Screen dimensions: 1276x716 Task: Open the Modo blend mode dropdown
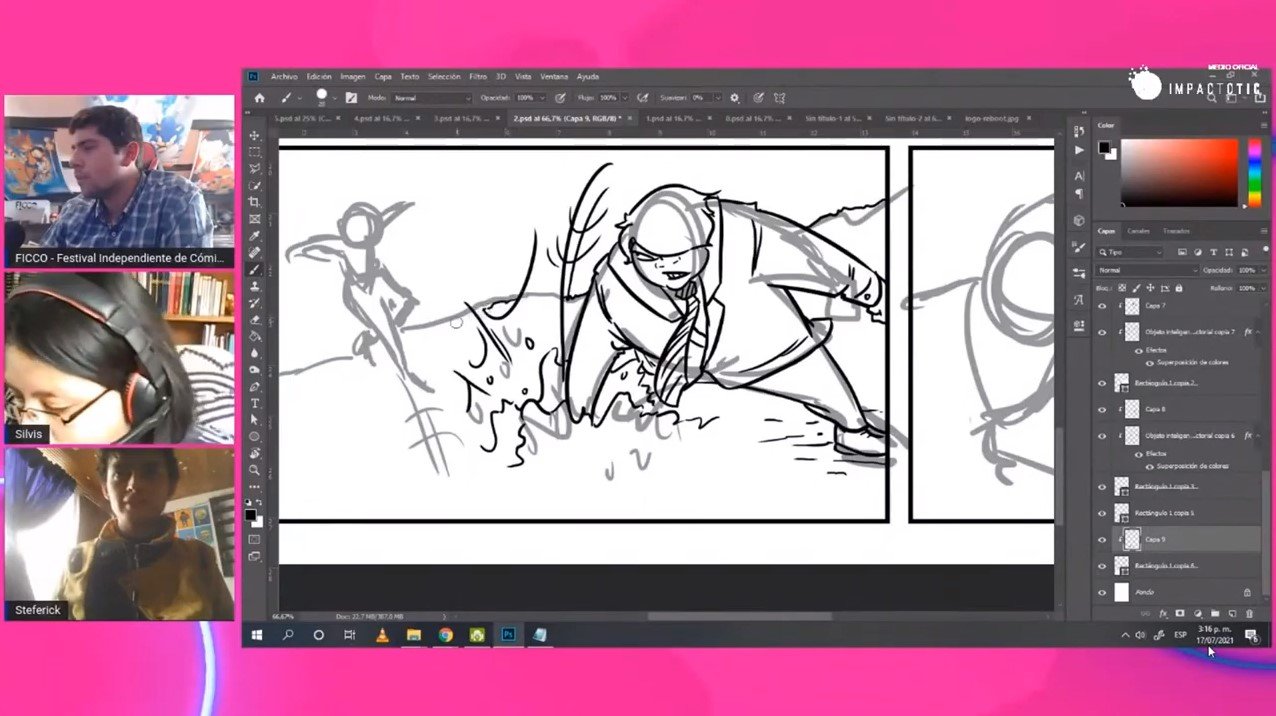pos(431,98)
